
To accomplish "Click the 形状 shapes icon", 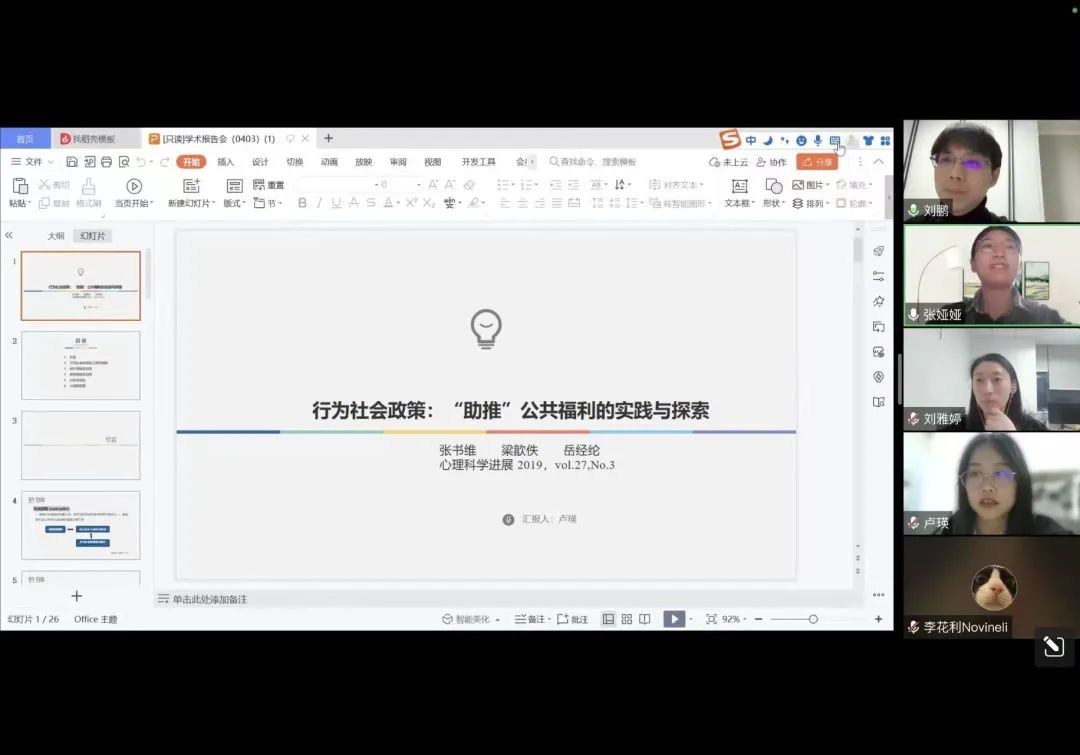I will pos(773,186).
